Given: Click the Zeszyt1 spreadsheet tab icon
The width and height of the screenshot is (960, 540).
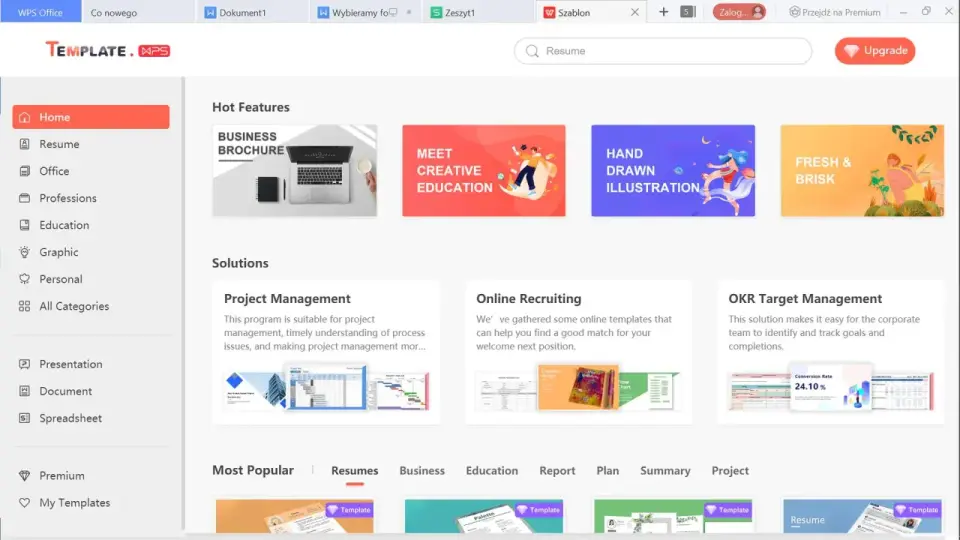Looking at the screenshot, I should pos(436,12).
